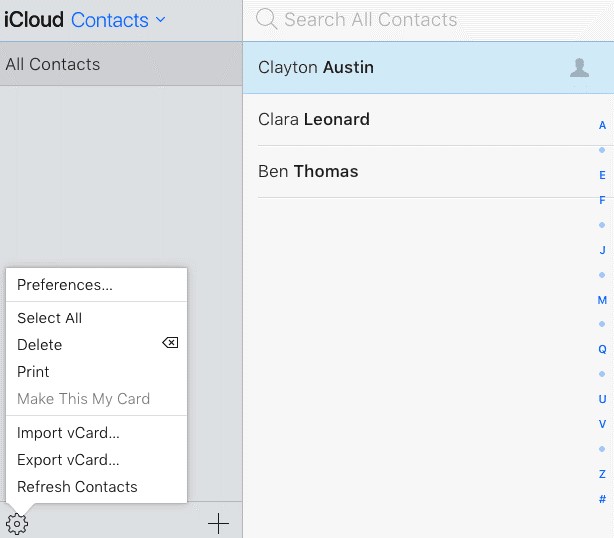
Task: Select Delete from the gear menu
Action: [x=96, y=345]
